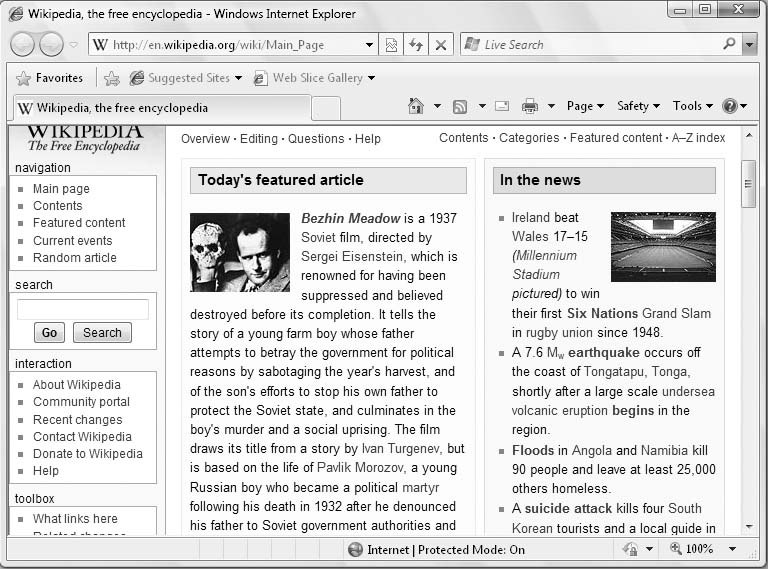Open the Favorites star button

[x=49, y=78]
